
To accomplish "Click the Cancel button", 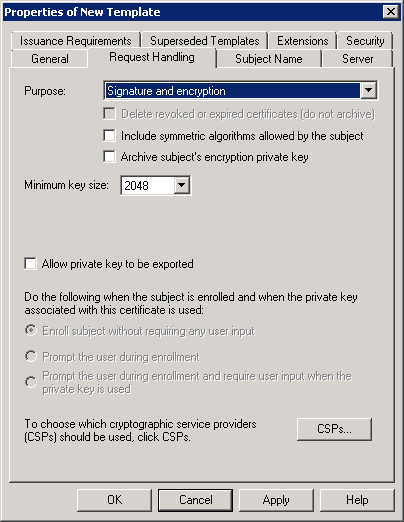I will click(195, 500).
